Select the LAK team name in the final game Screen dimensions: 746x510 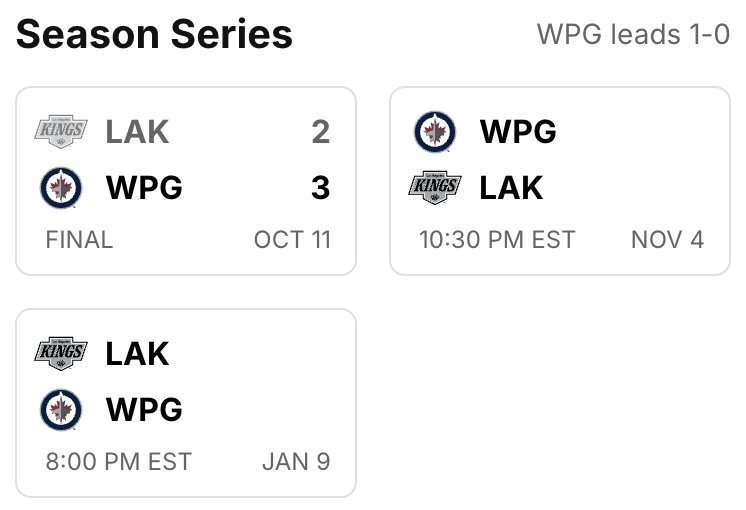click(137, 131)
